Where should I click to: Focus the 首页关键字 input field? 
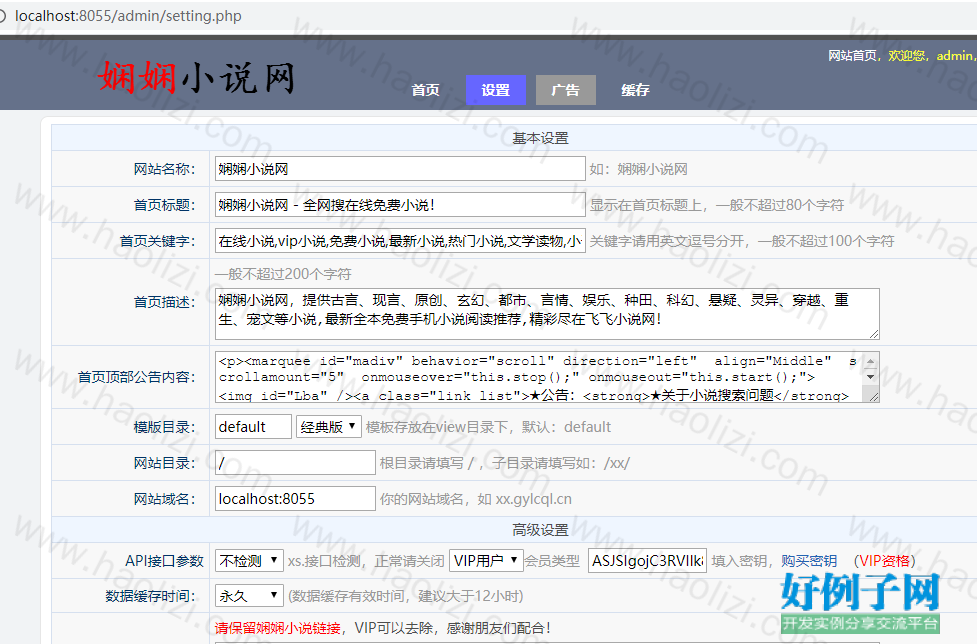(x=400, y=241)
